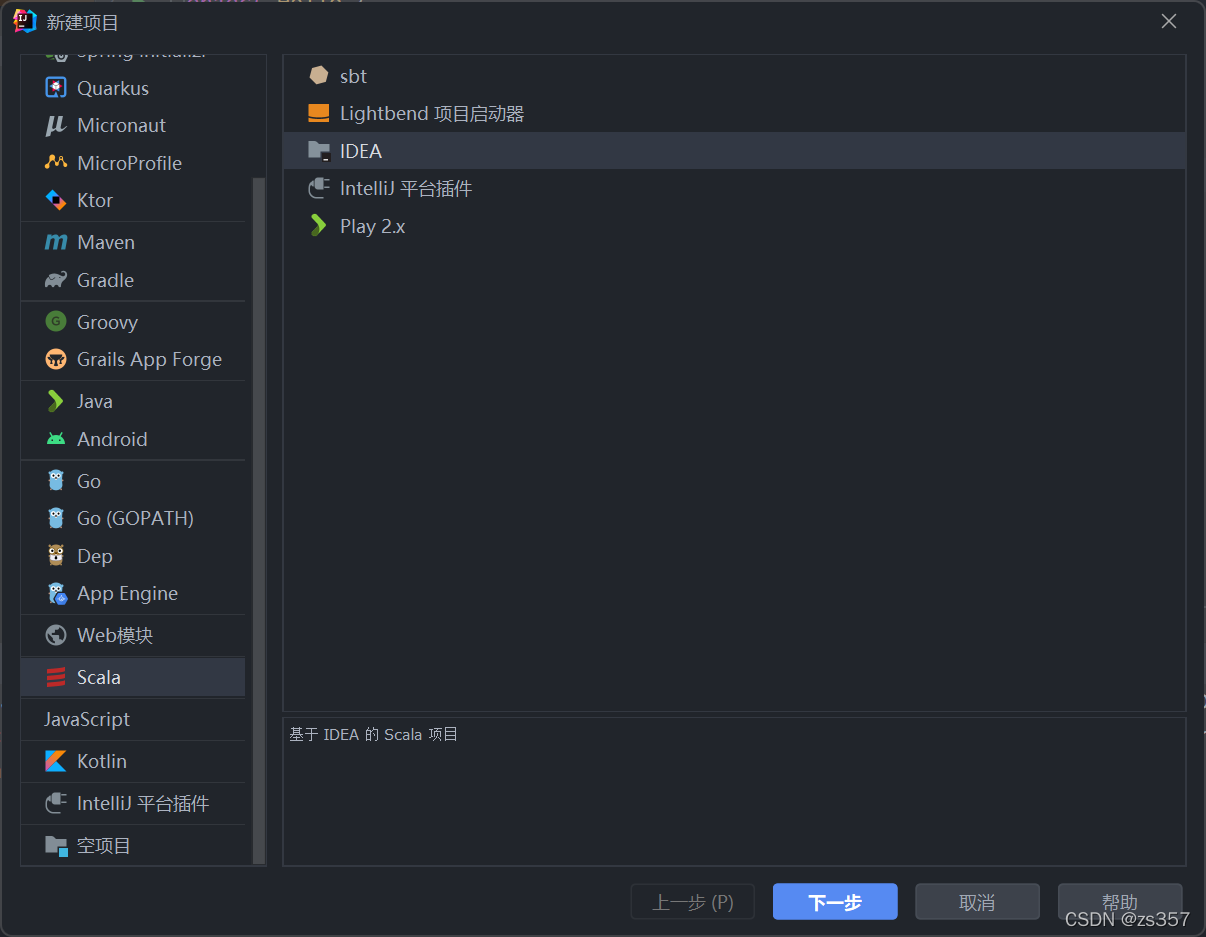The height and width of the screenshot is (937, 1206).
Task: Select Go (GOPATH) entry text
Action: coord(135,518)
